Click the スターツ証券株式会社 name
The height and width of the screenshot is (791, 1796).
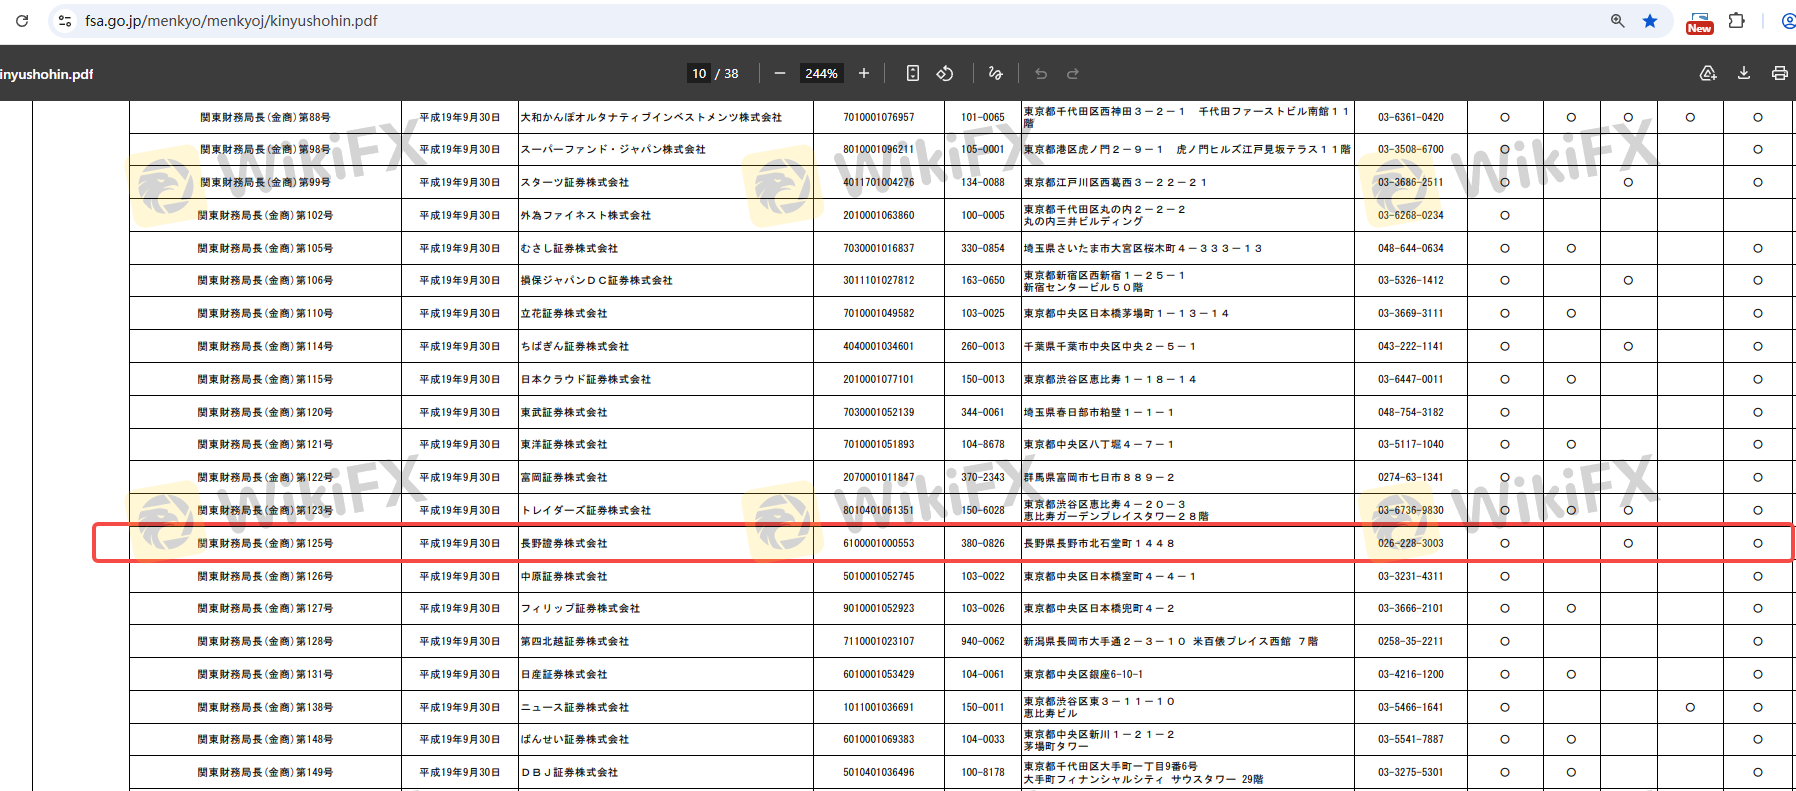pyautogui.click(x=575, y=182)
